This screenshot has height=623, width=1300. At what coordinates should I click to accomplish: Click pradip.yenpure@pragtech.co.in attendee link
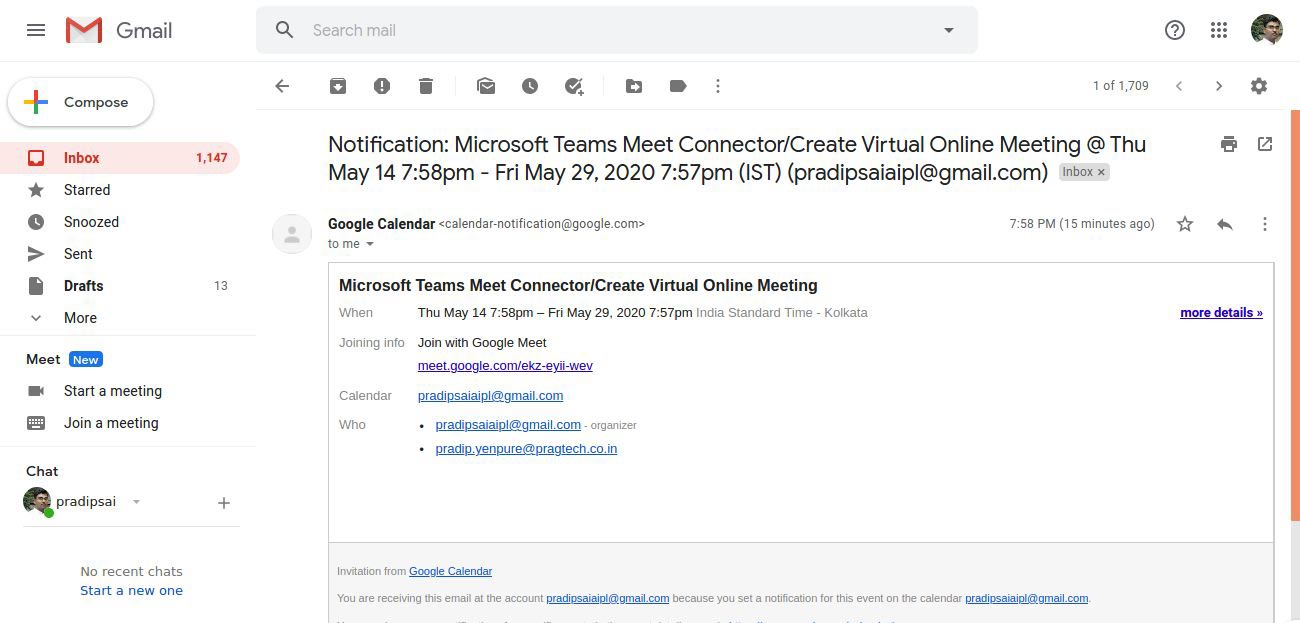[526, 449]
